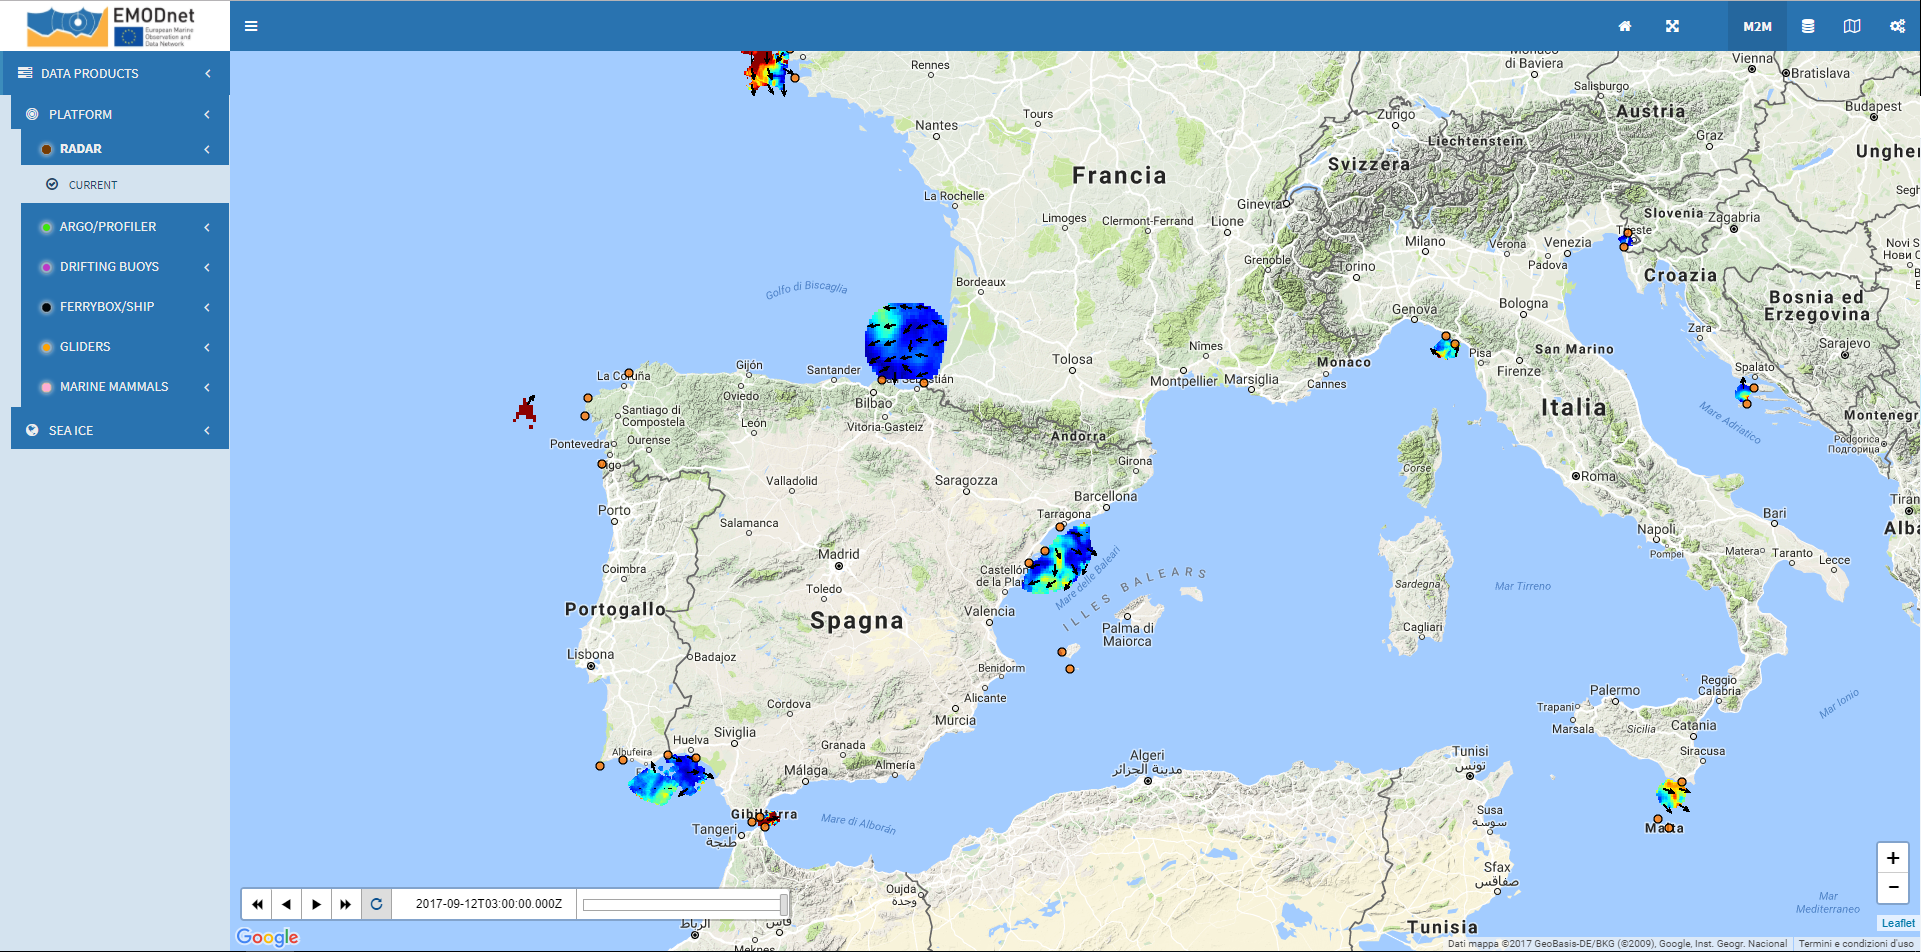
Task: Expand the DRIFTING BUOYS menu
Action: [x=125, y=267]
